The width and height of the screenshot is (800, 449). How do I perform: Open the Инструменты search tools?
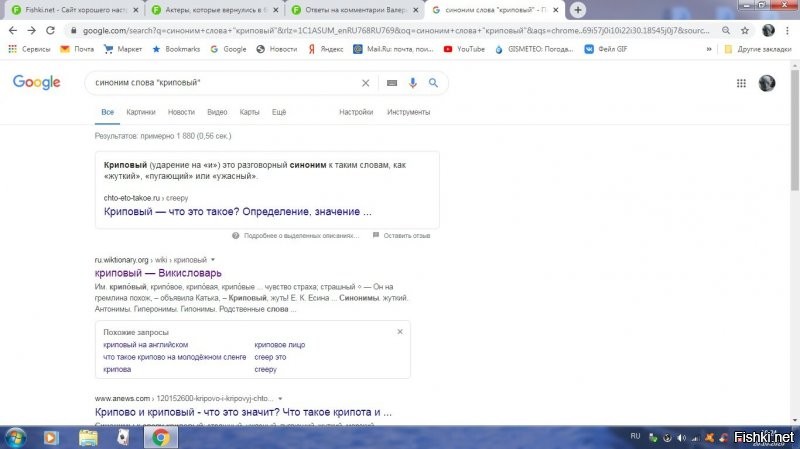(x=408, y=112)
